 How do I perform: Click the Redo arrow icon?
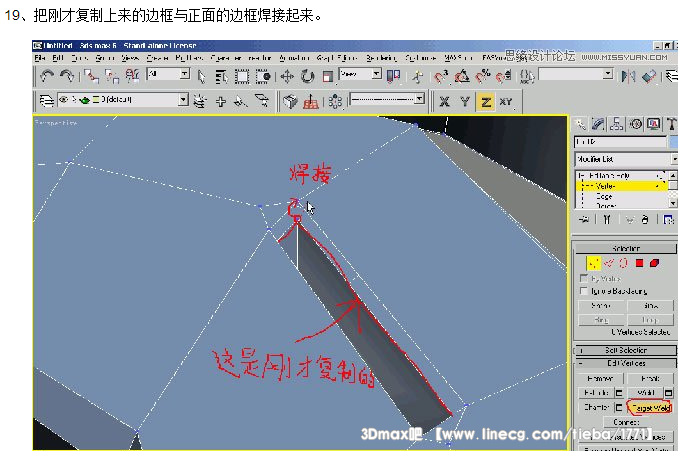(67, 77)
